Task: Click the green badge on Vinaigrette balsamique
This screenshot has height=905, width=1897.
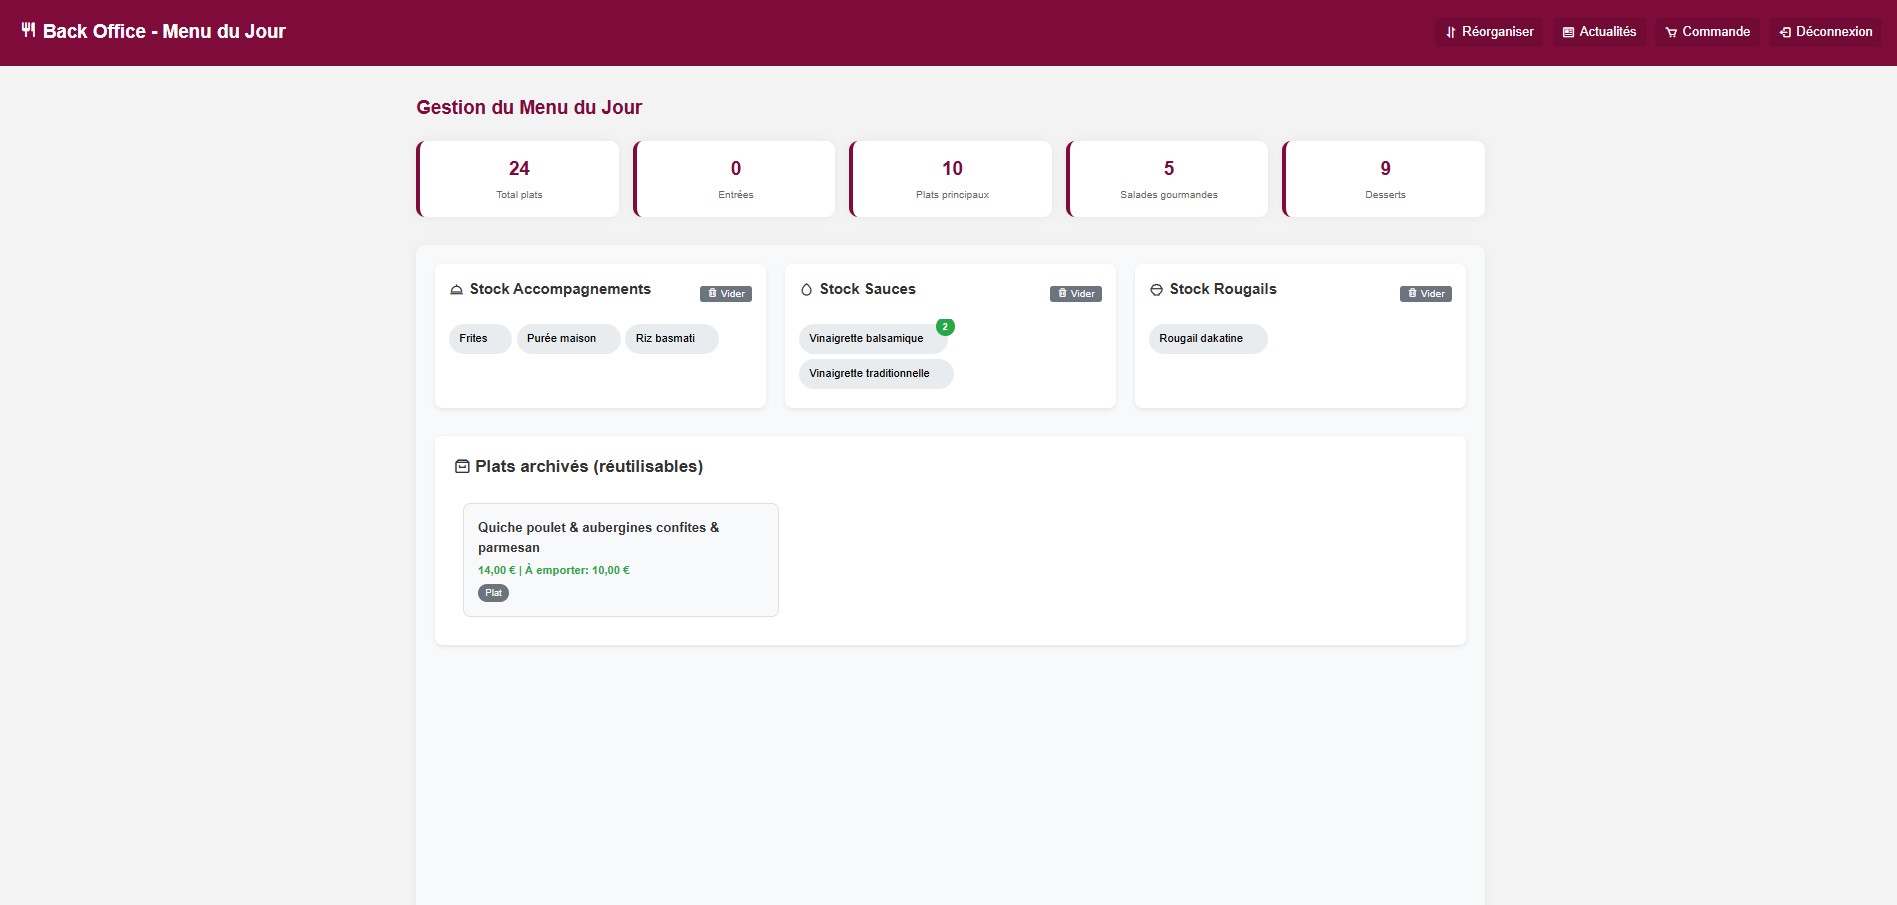Action: (x=945, y=327)
